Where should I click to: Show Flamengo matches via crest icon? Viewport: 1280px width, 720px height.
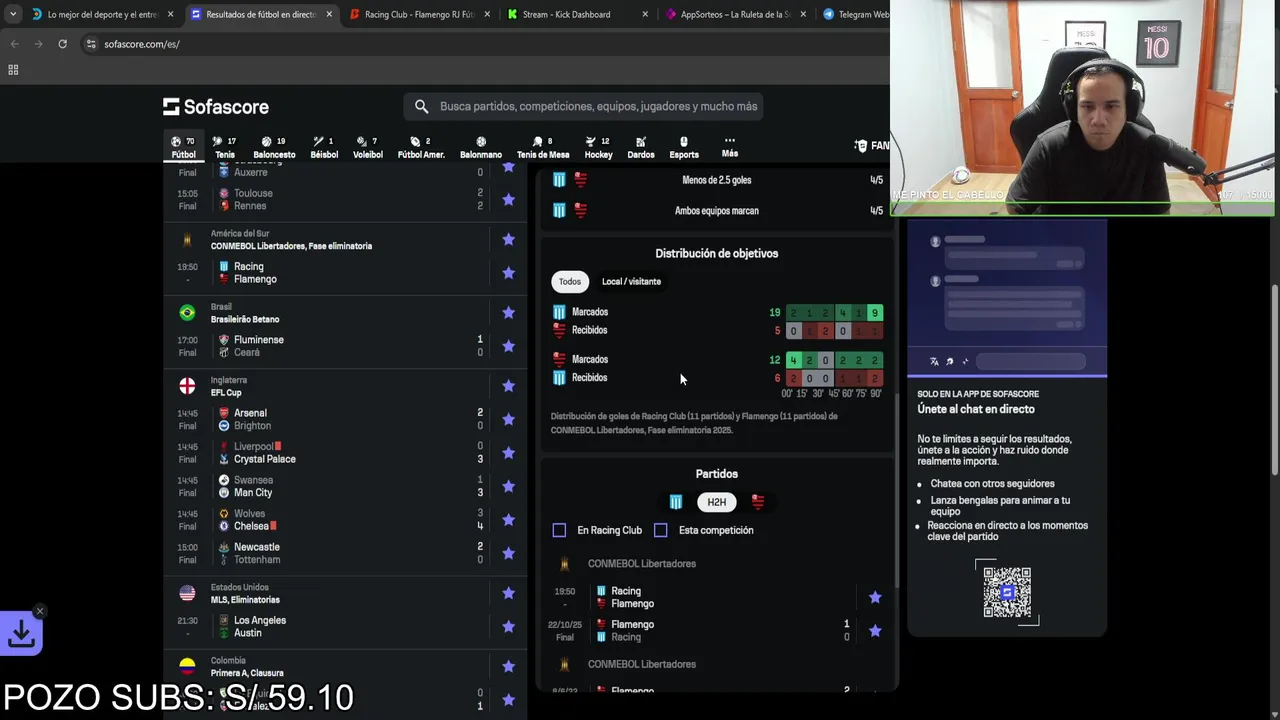click(758, 502)
